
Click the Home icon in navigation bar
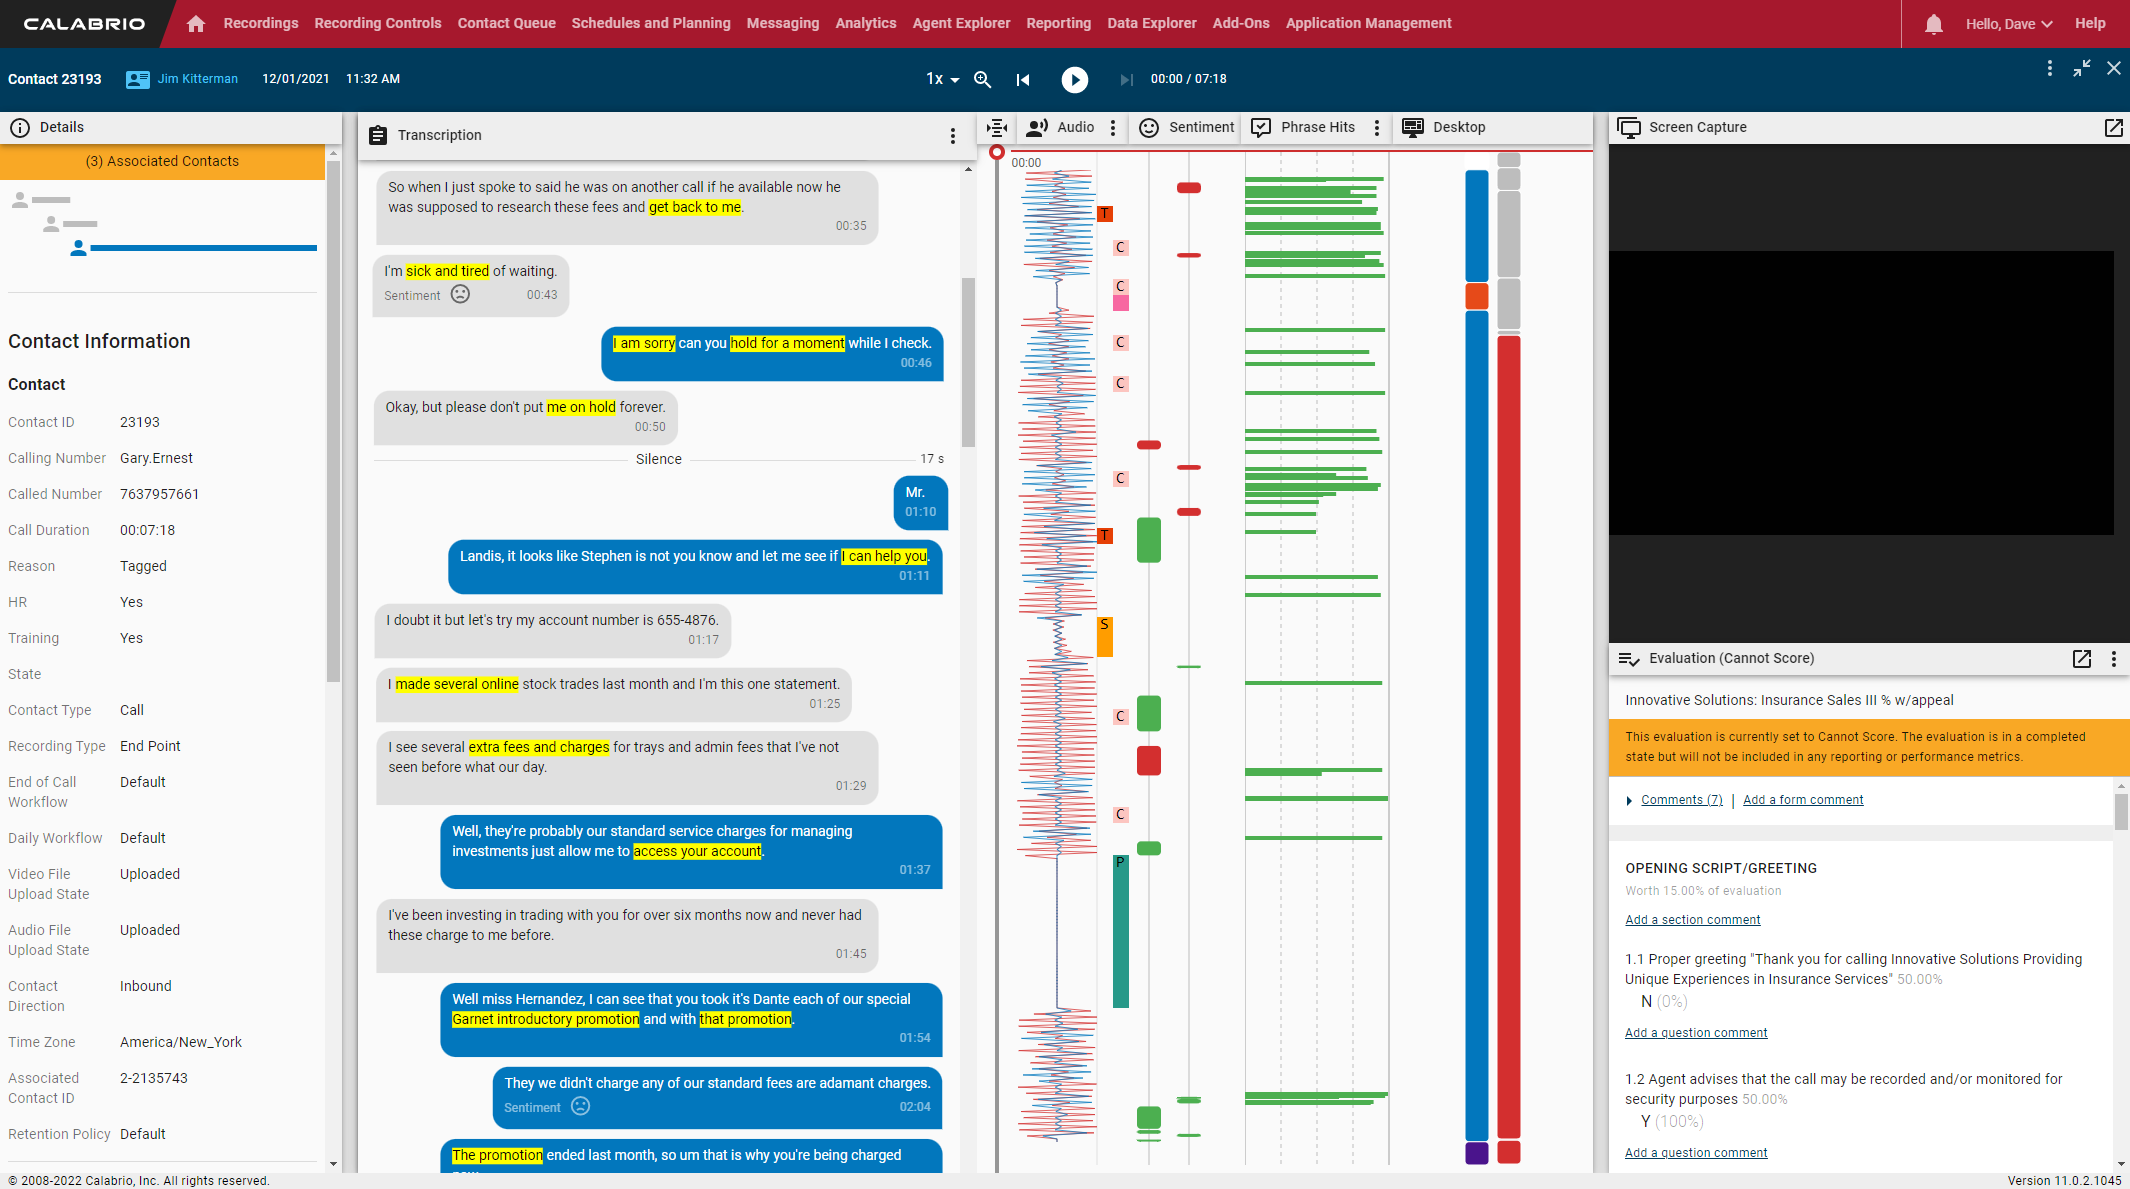pyautogui.click(x=196, y=23)
